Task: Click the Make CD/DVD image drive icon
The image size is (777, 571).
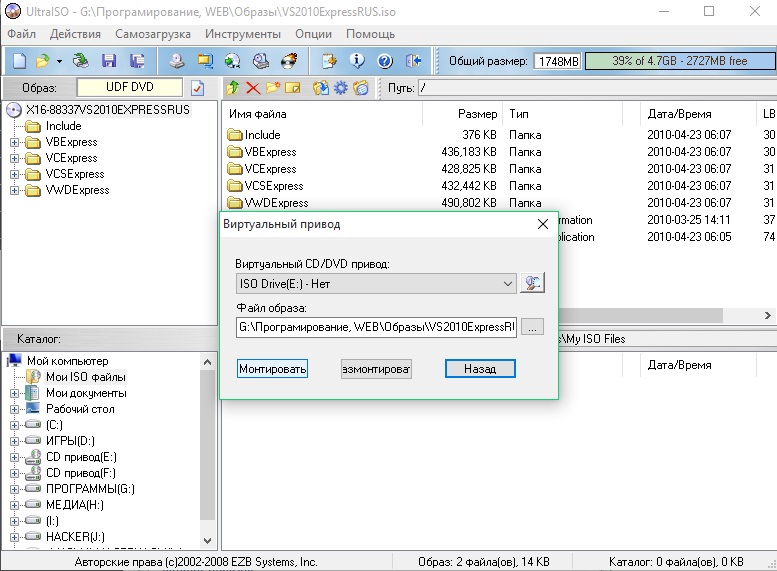Action: coord(177,61)
